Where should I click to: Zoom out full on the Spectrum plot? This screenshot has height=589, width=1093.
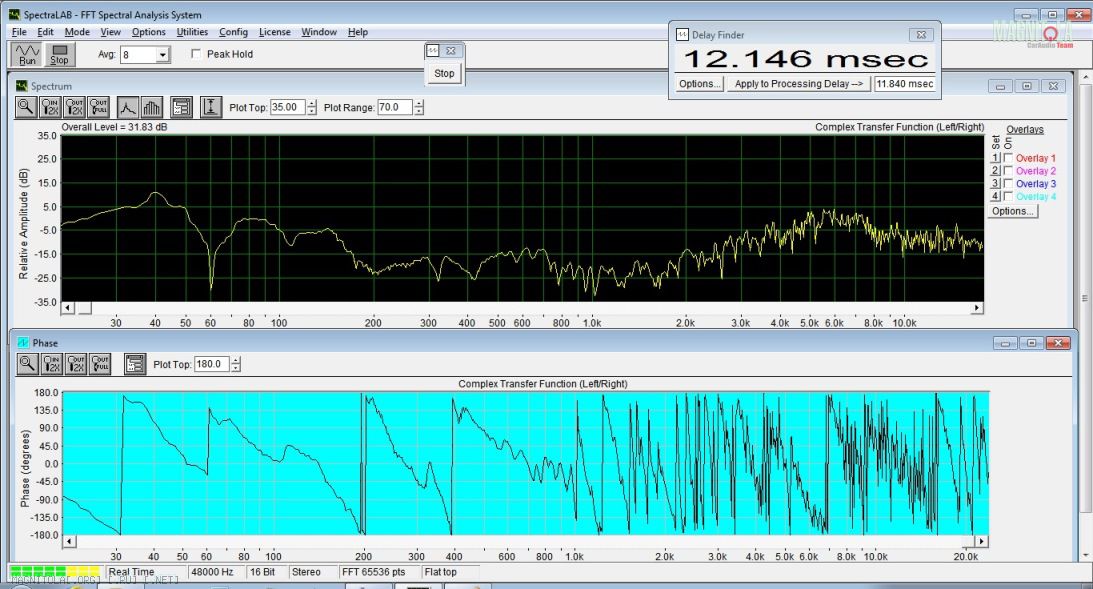(x=99, y=107)
